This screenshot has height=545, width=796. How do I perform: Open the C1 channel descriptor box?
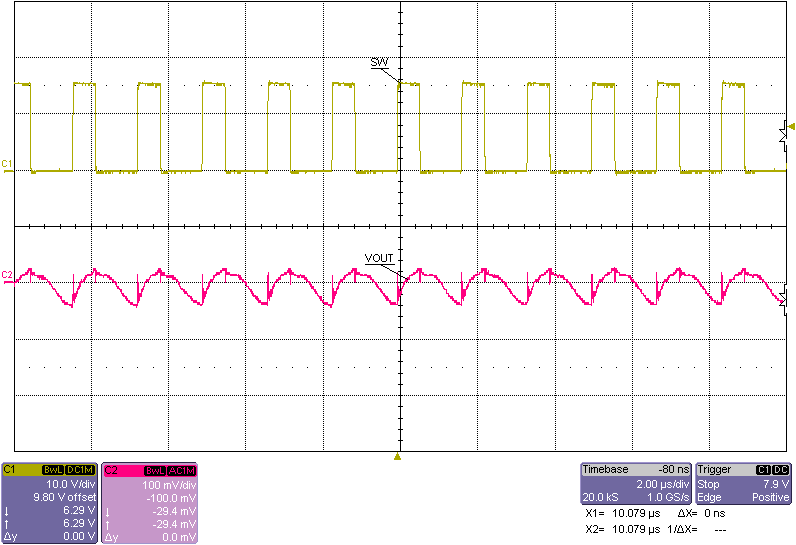pyautogui.click(x=49, y=503)
